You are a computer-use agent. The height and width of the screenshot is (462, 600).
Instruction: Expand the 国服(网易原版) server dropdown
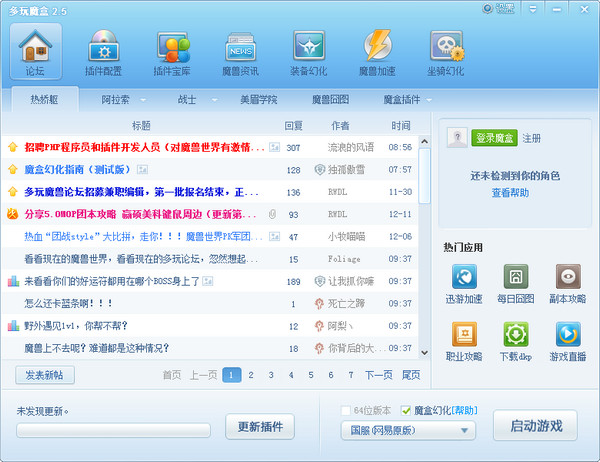pyautogui.click(x=465, y=431)
